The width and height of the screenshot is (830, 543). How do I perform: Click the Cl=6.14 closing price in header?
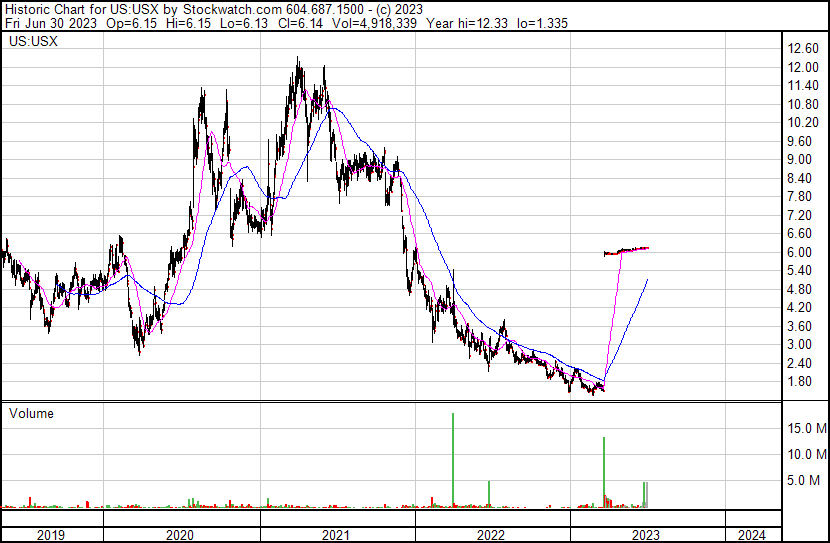tap(300, 23)
